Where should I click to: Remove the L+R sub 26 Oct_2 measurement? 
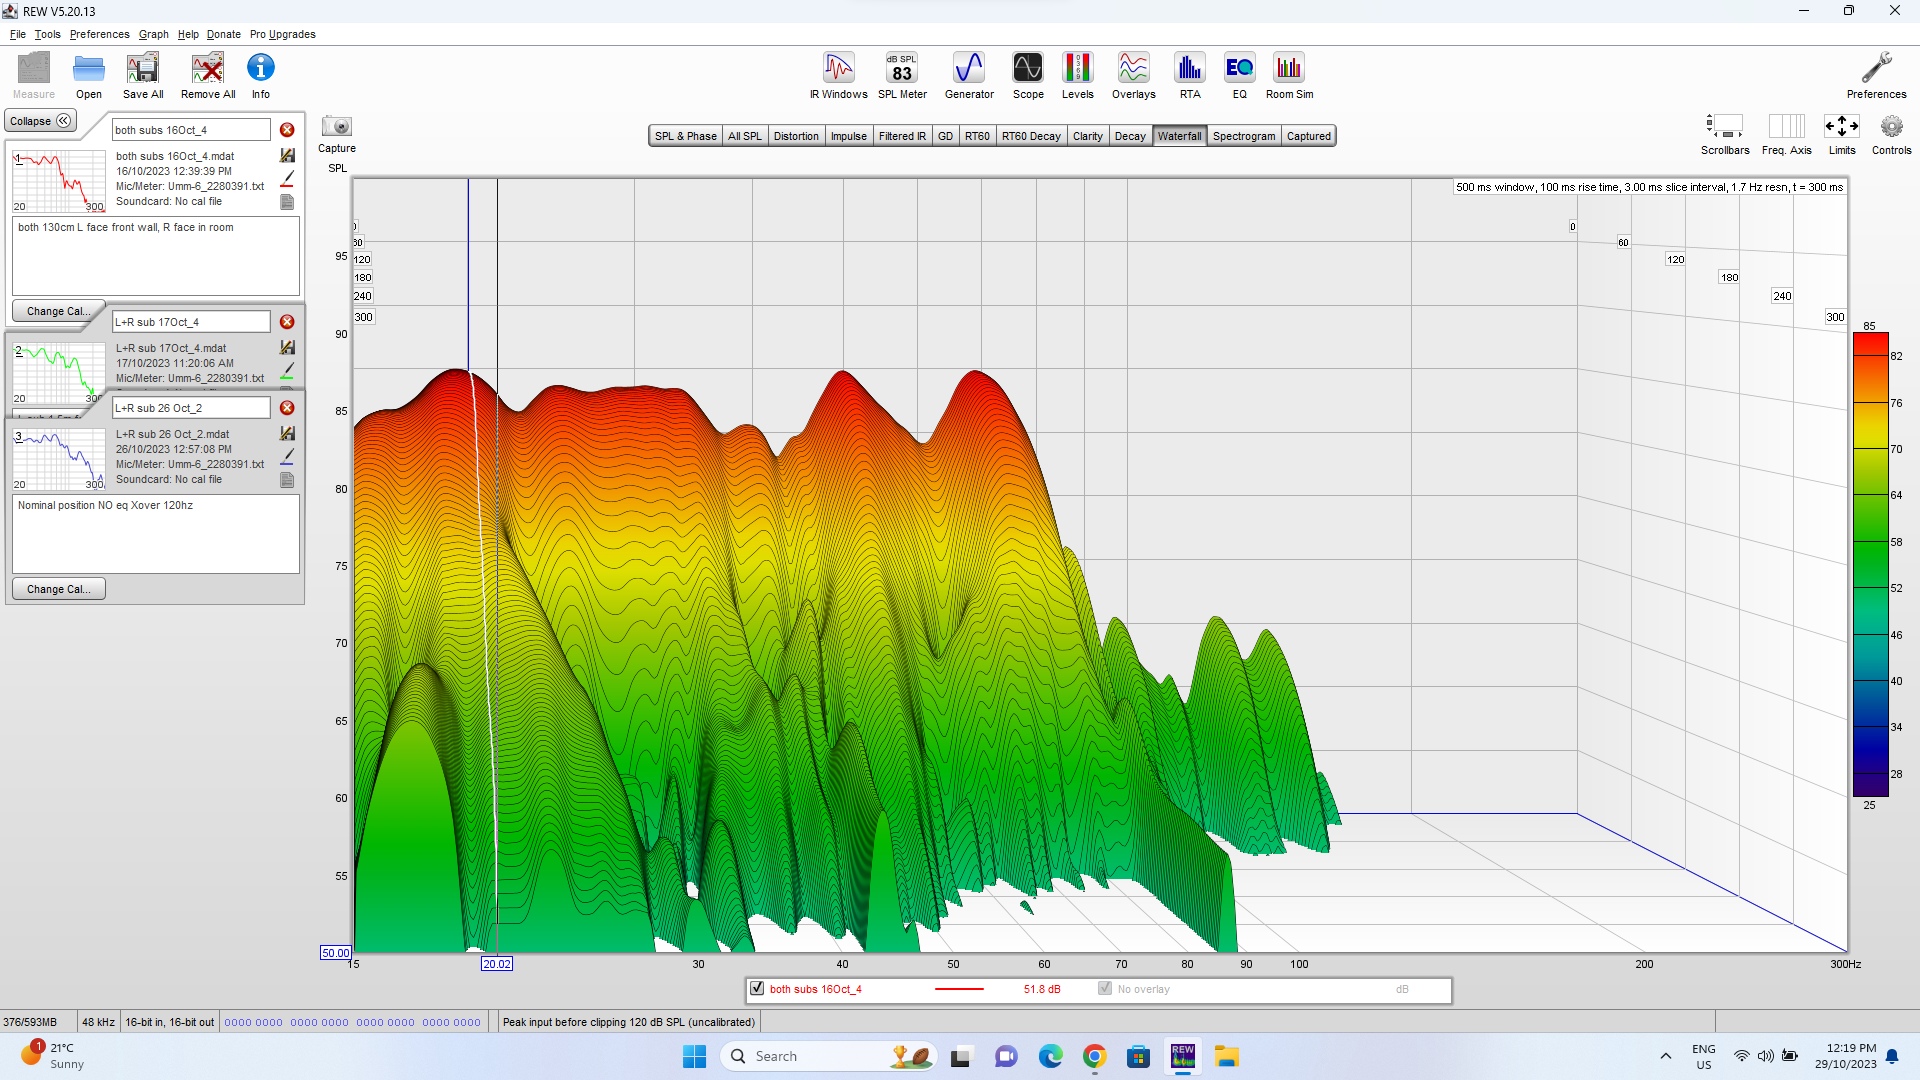(x=287, y=408)
